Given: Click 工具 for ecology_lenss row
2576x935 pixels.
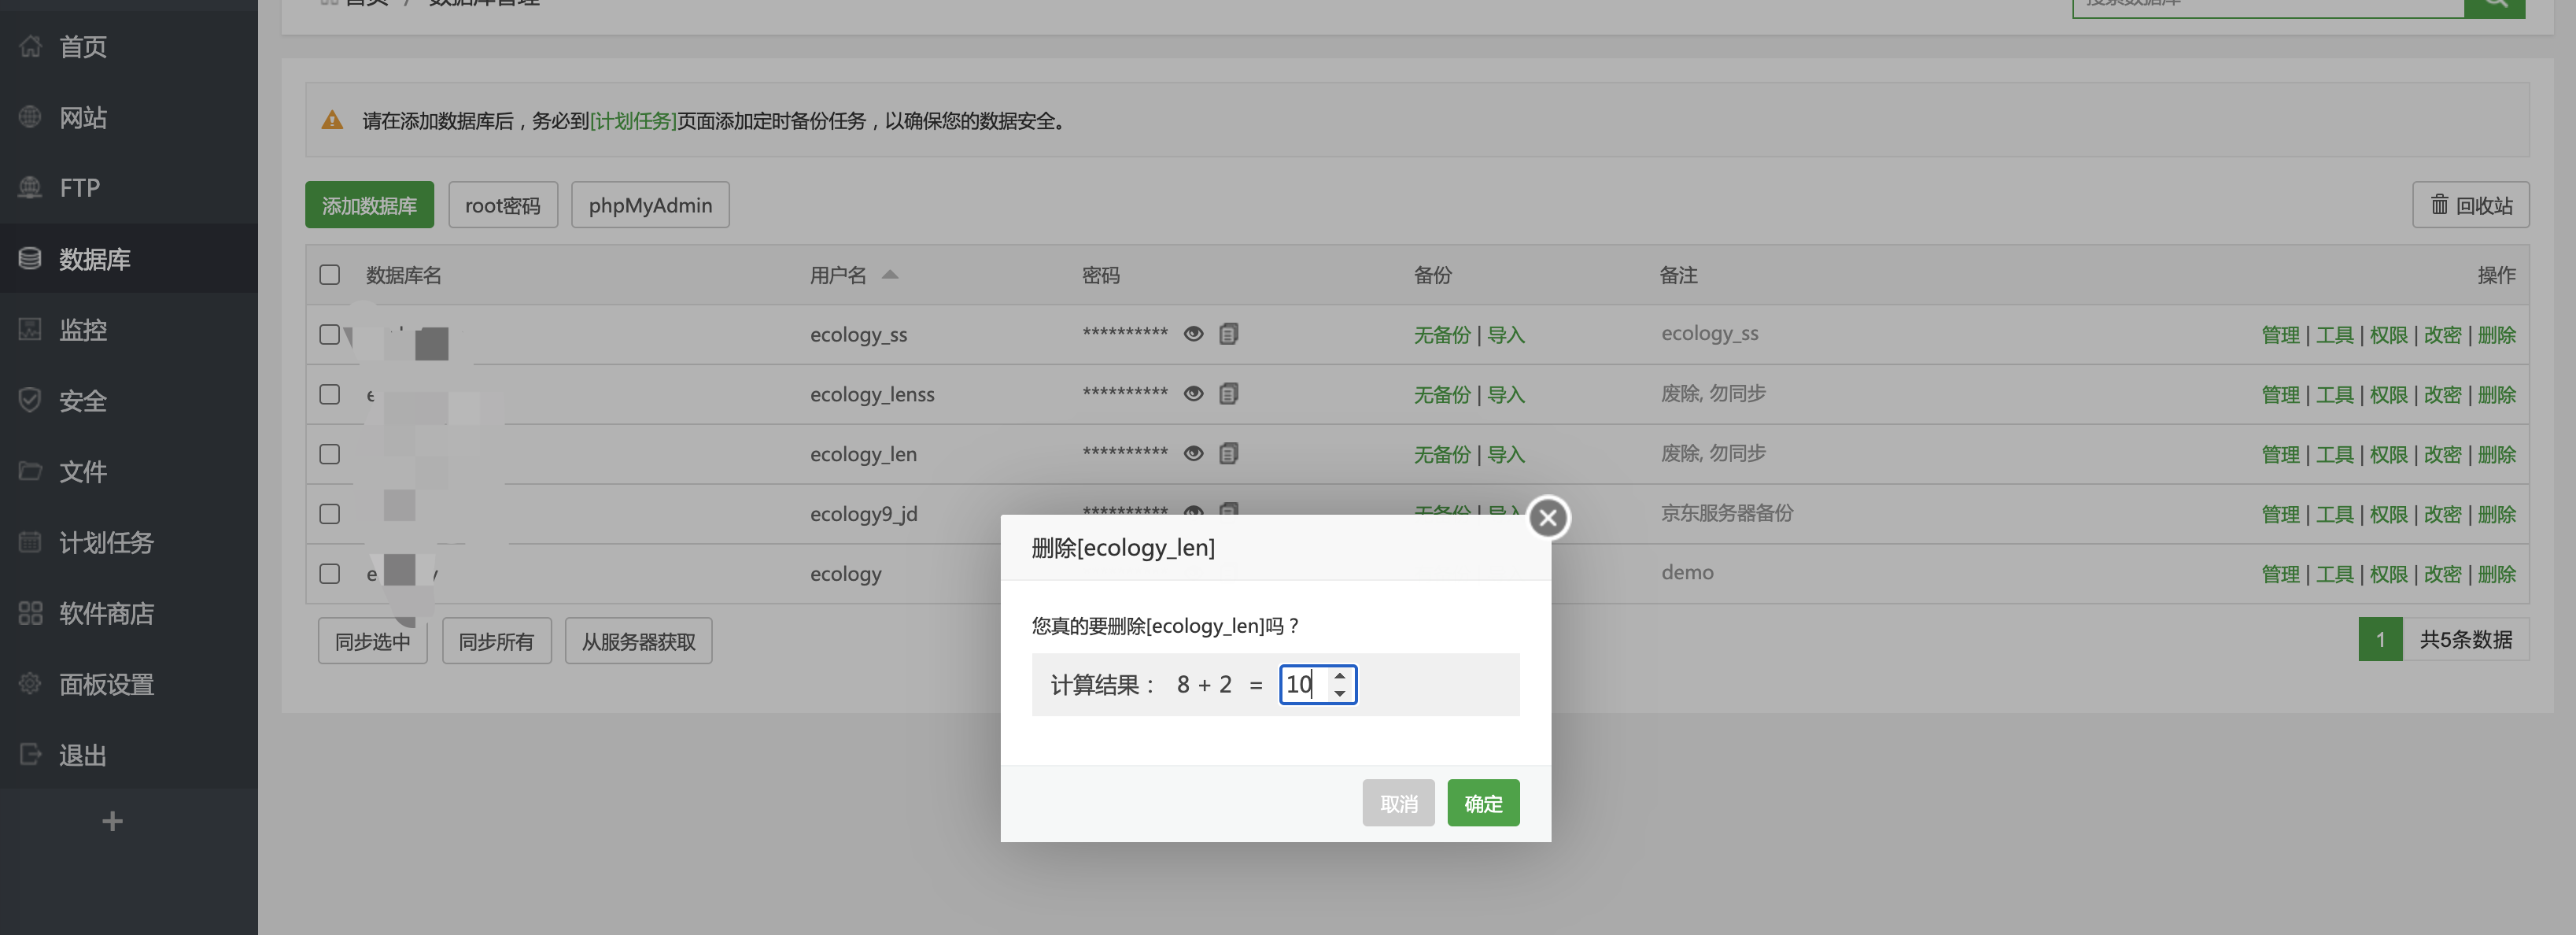Looking at the screenshot, I should (x=2334, y=395).
